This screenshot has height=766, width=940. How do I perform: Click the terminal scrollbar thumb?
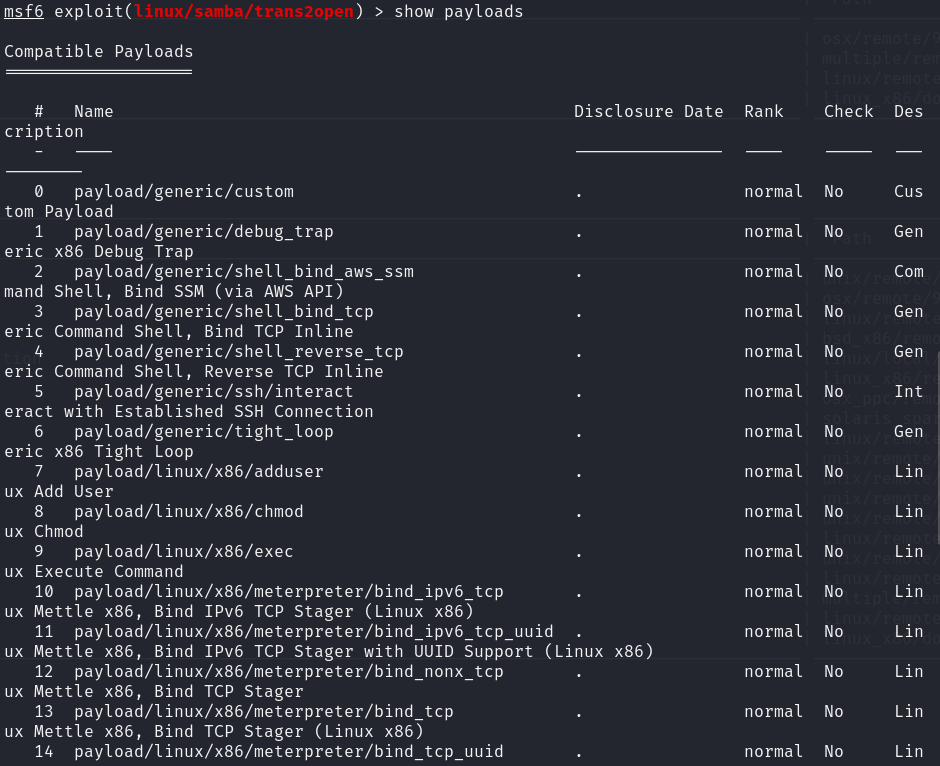click(x=938, y=450)
